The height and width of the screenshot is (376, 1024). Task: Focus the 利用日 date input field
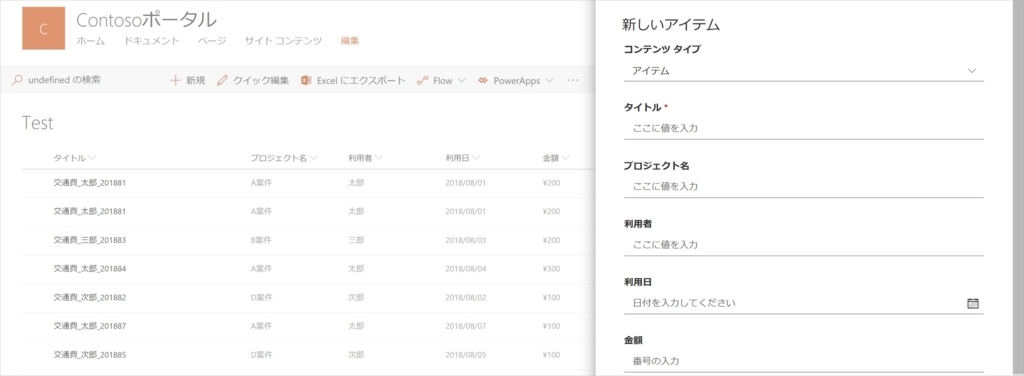point(803,303)
